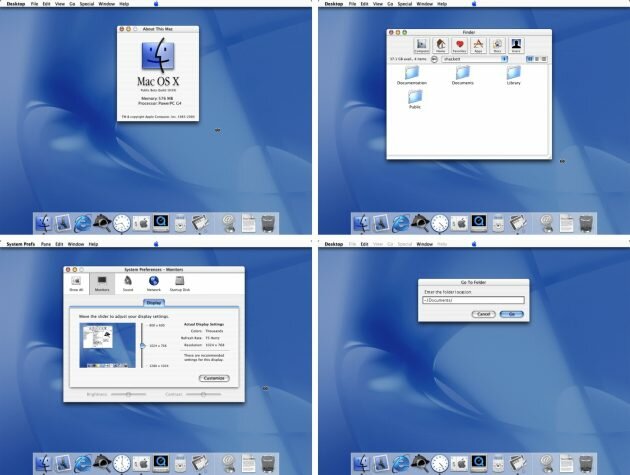Open Users in the Finder window toolbar
This screenshot has width=630, height=475.
[x=516, y=45]
